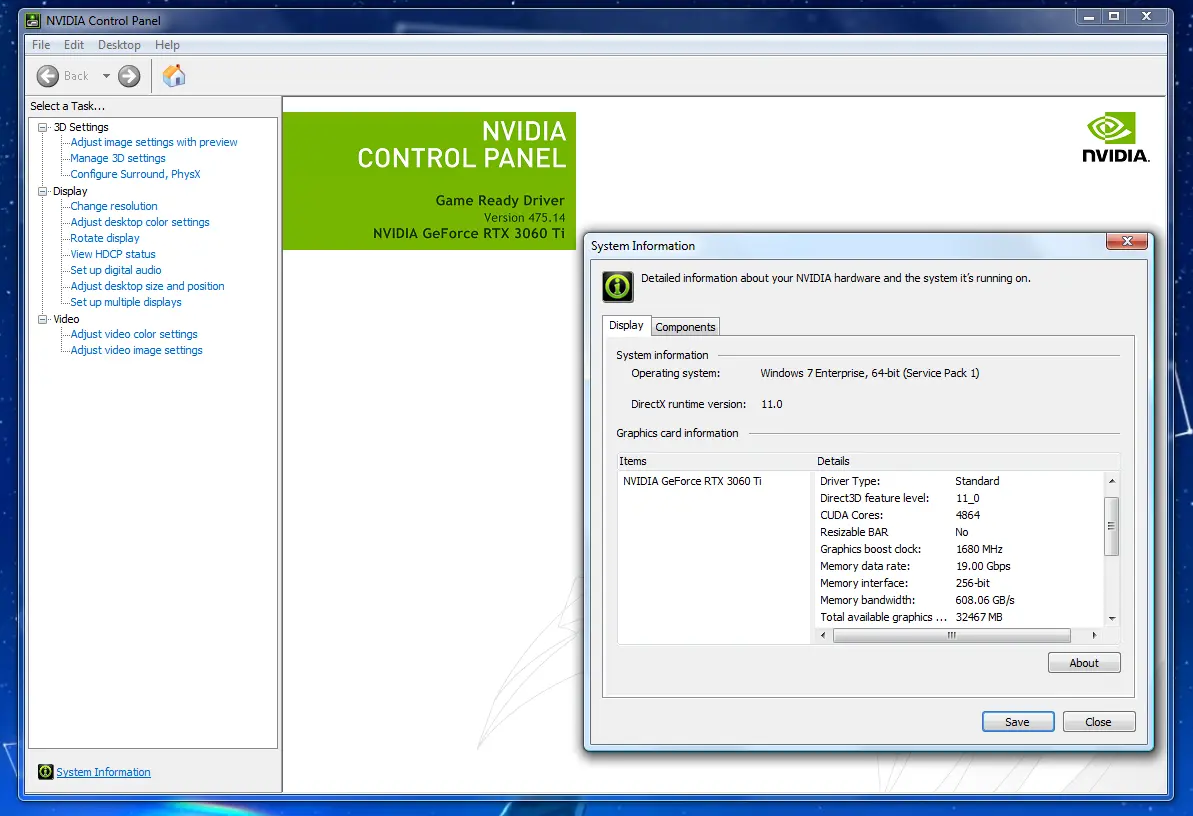
Task: Click the horizontal scrollbar thumb in Details
Action: coord(952,636)
